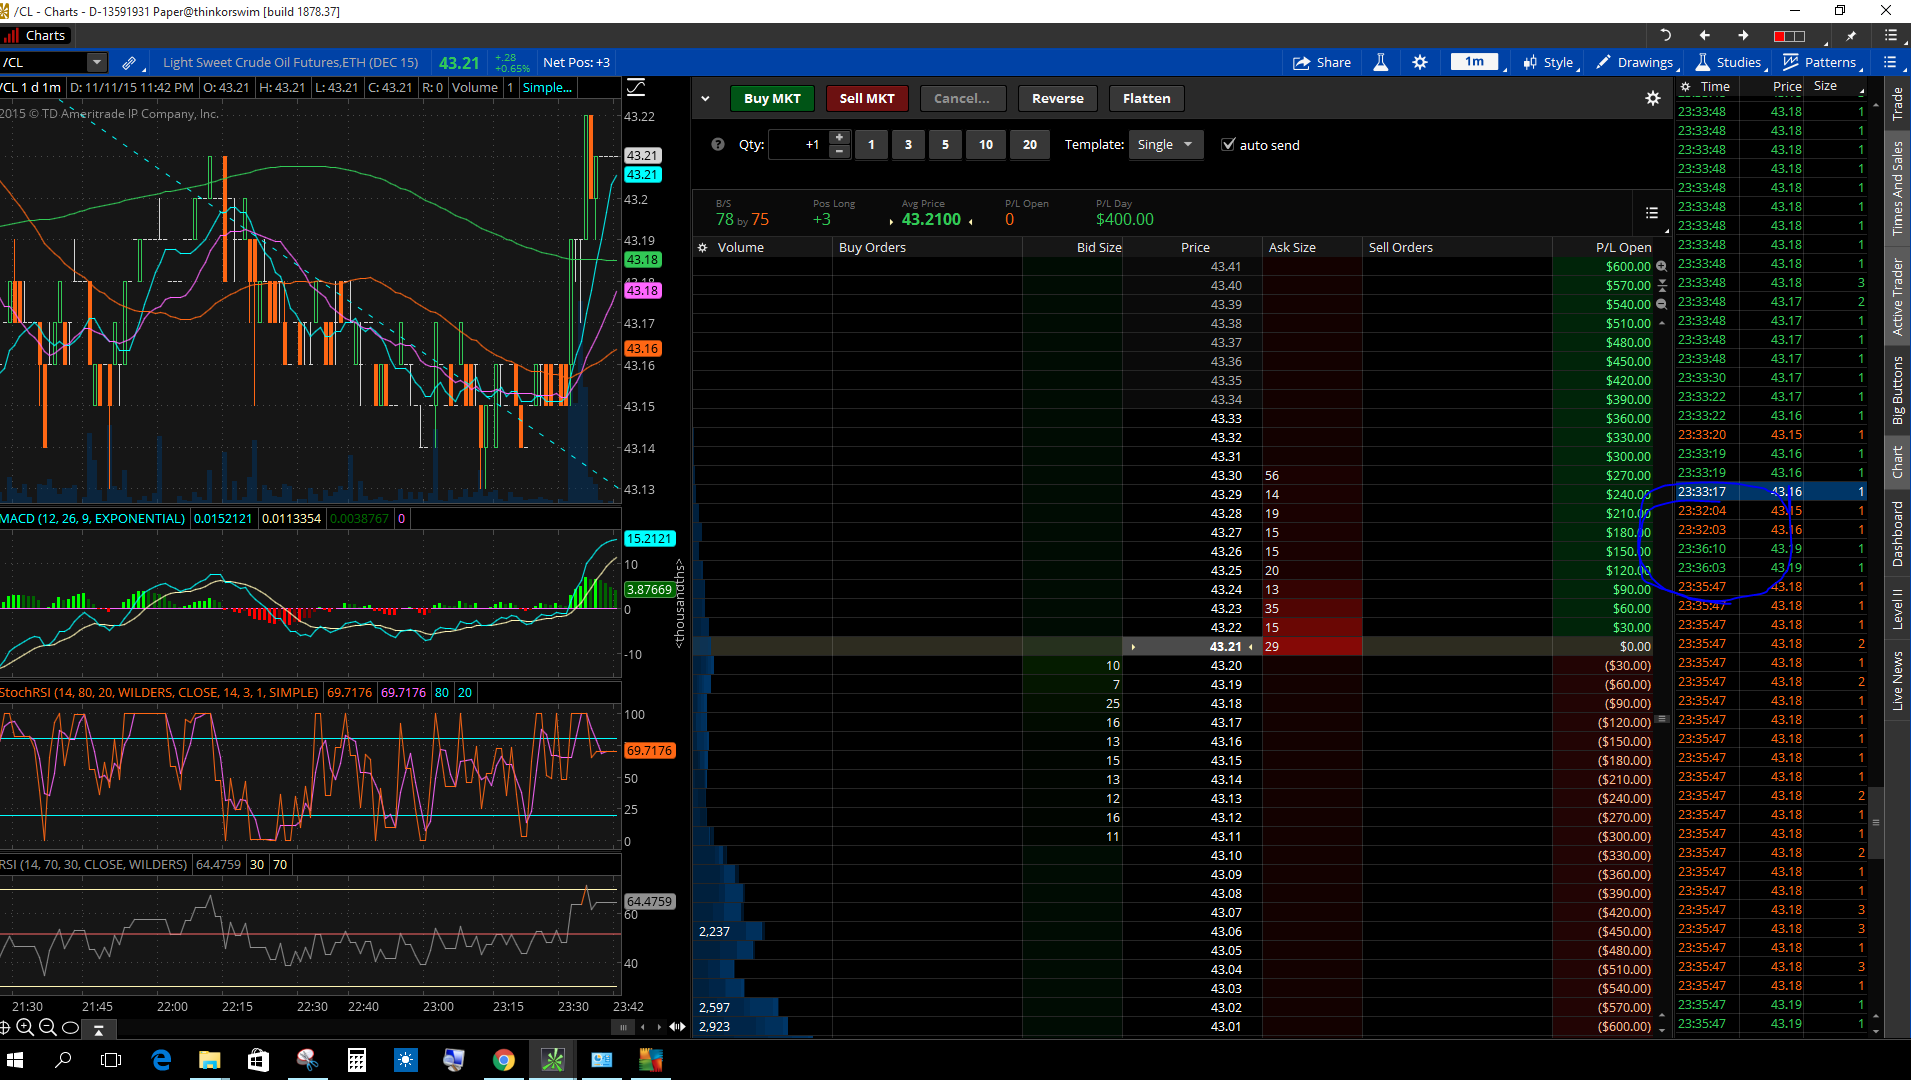This screenshot has height=1080, width=1911.
Task: Open price ladder column settings gear icon
Action: pyautogui.click(x=703, y=247)
